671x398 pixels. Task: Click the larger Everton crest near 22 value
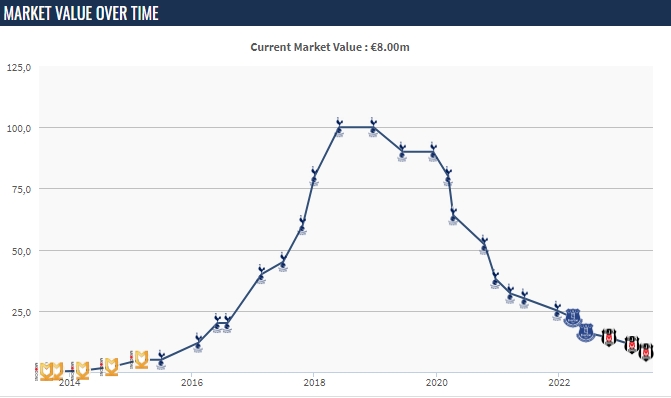(x=573, y=318)
